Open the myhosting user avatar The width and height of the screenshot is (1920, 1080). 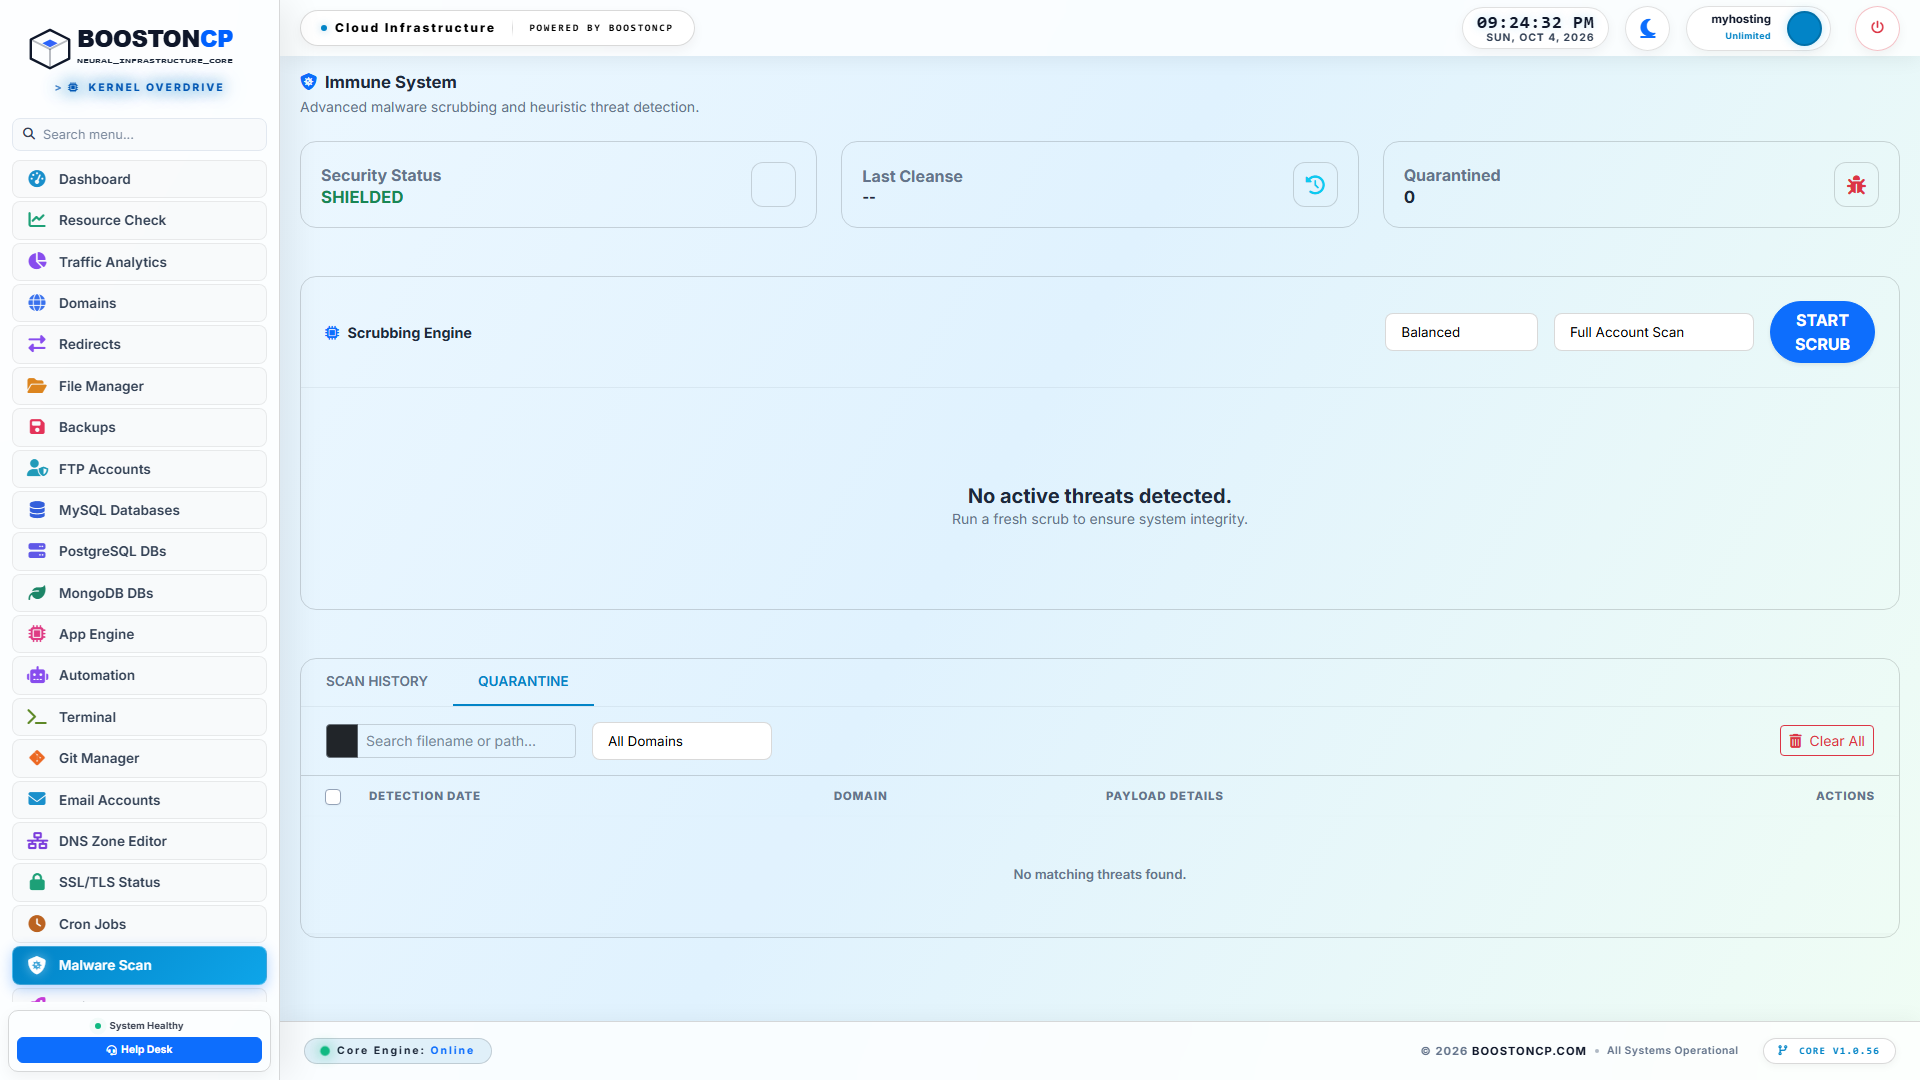[x=1804, y=28]
